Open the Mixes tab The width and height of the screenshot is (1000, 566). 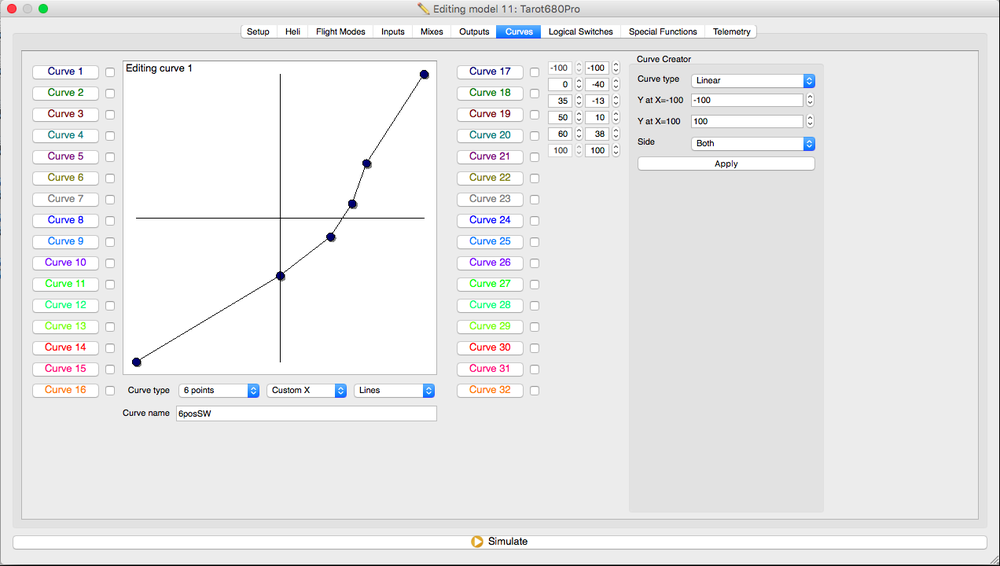[x=432, y=32]
